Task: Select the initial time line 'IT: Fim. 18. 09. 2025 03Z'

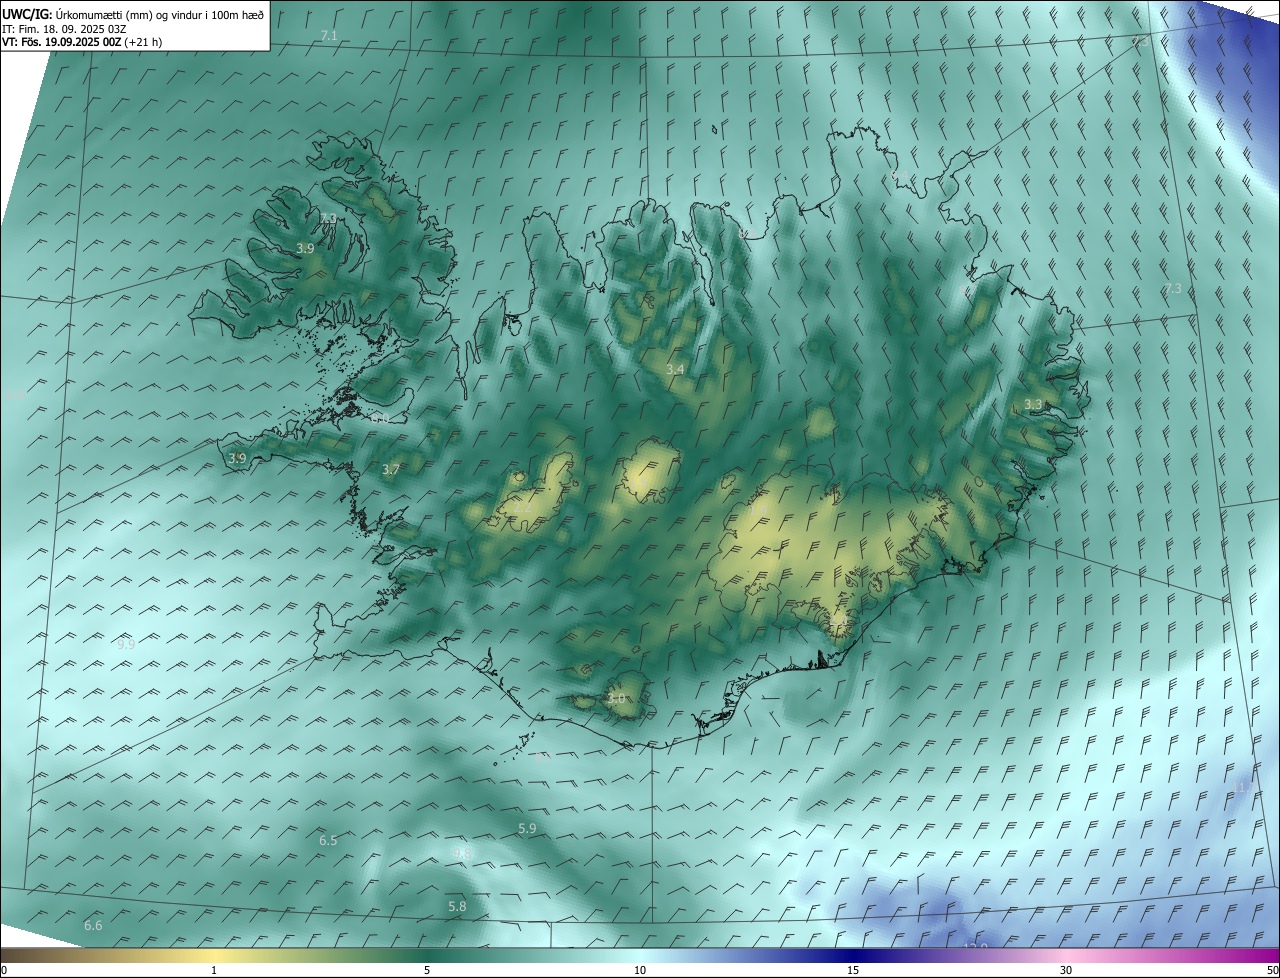Action: tap(64, 28)
